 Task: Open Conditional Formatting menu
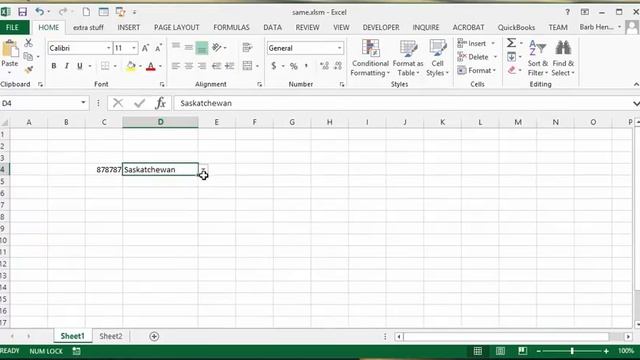pos(370,58)
